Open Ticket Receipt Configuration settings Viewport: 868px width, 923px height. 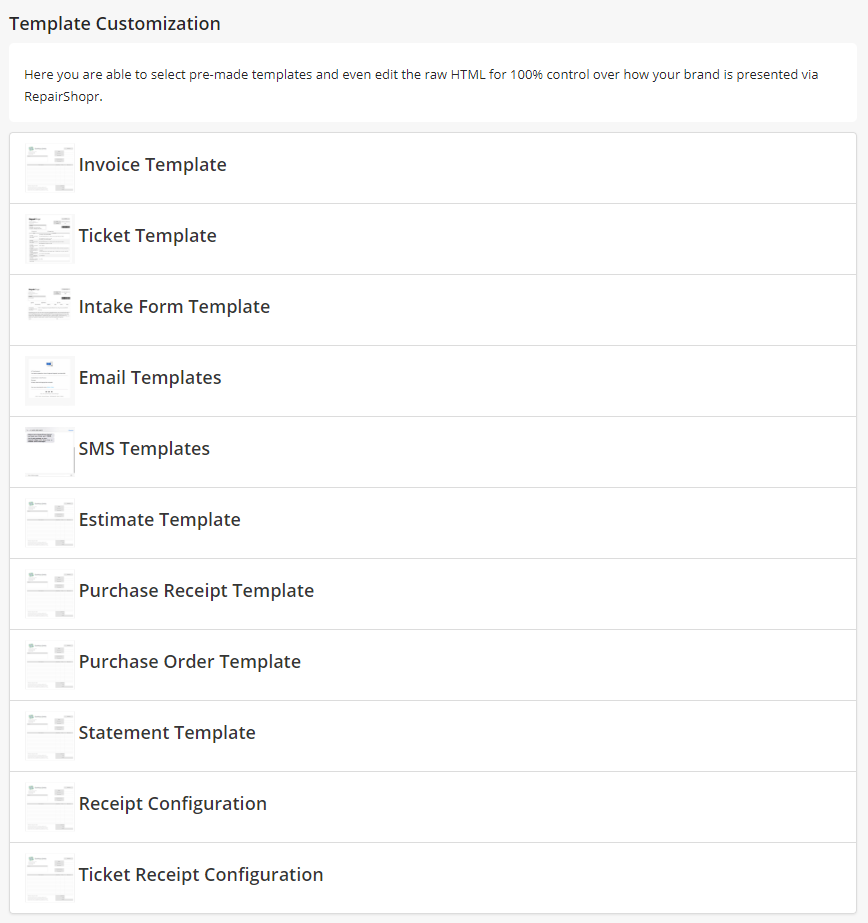pos(201,875)
